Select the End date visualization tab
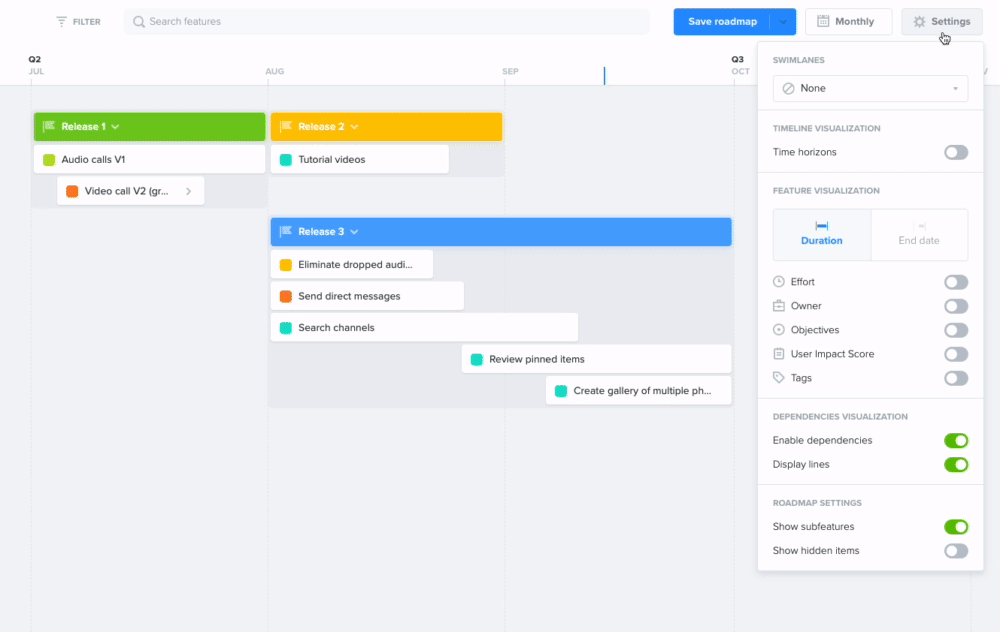The image size is (1000, 632). 919,234
